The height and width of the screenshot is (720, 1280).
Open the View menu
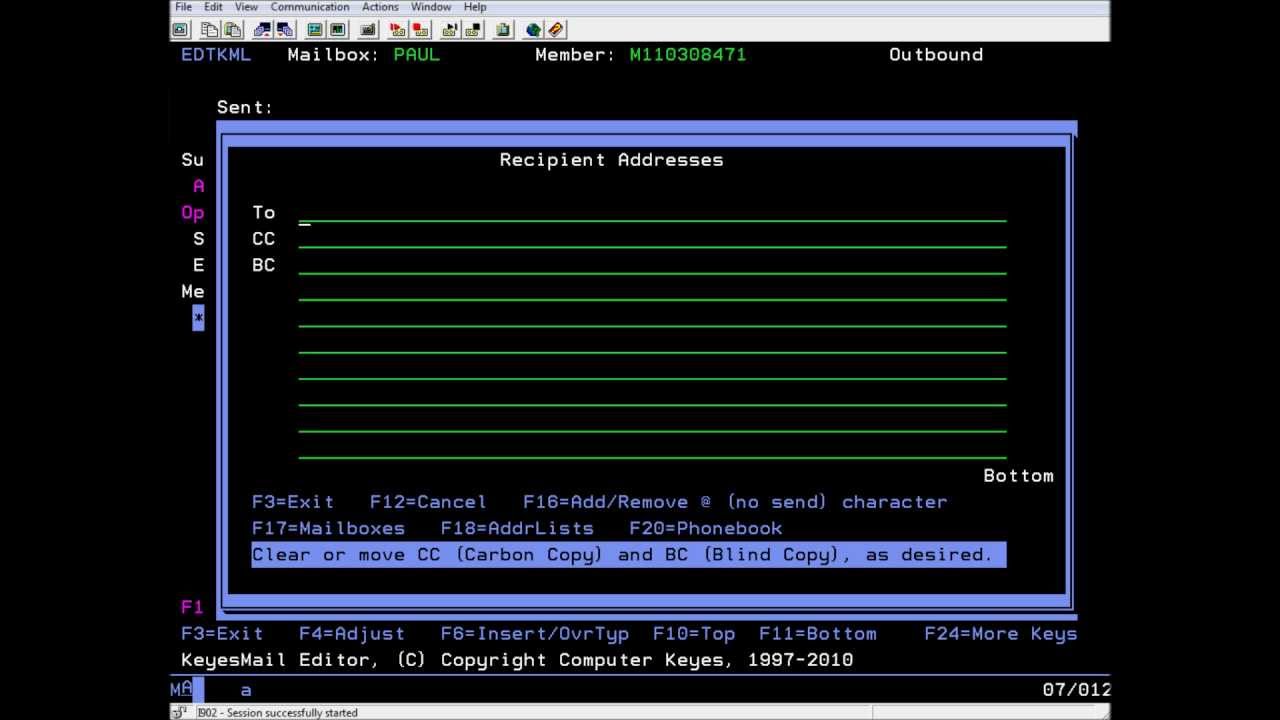(246, 7)
